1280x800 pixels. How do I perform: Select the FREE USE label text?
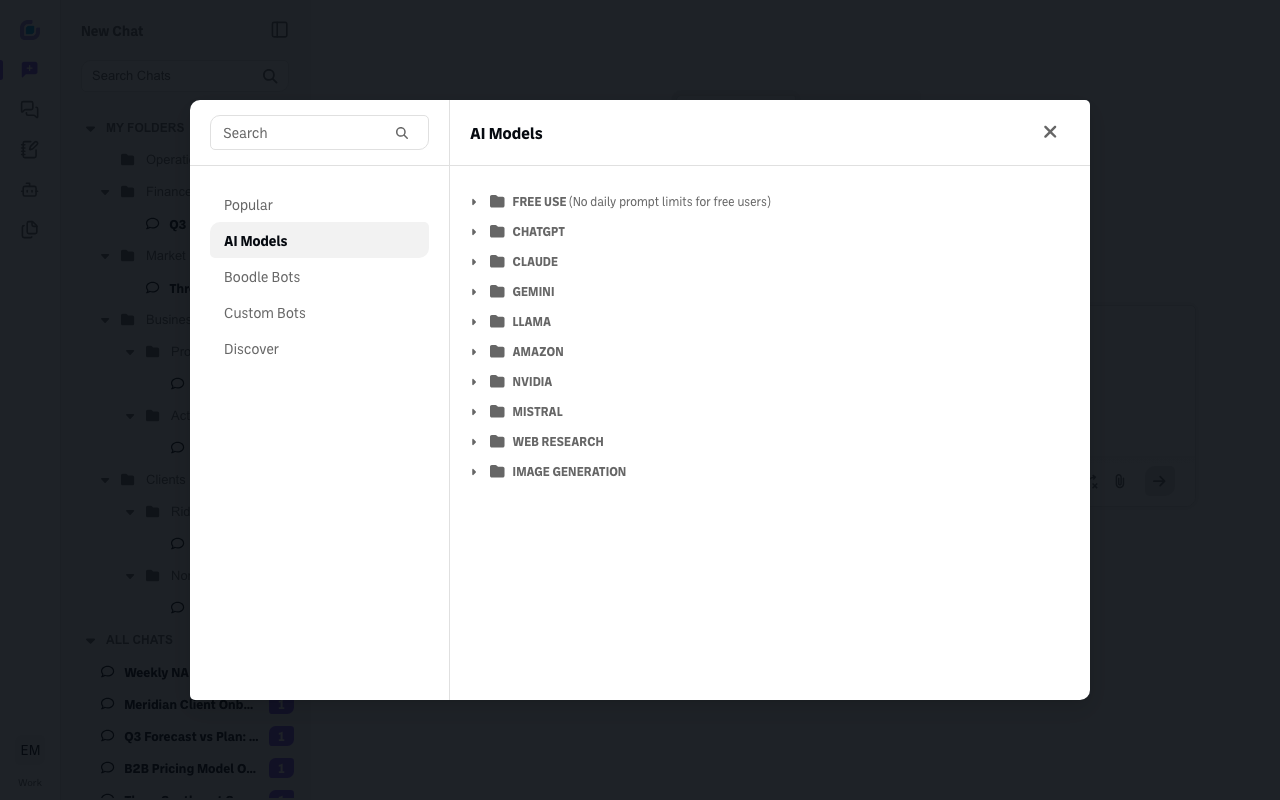coord(539,202)
